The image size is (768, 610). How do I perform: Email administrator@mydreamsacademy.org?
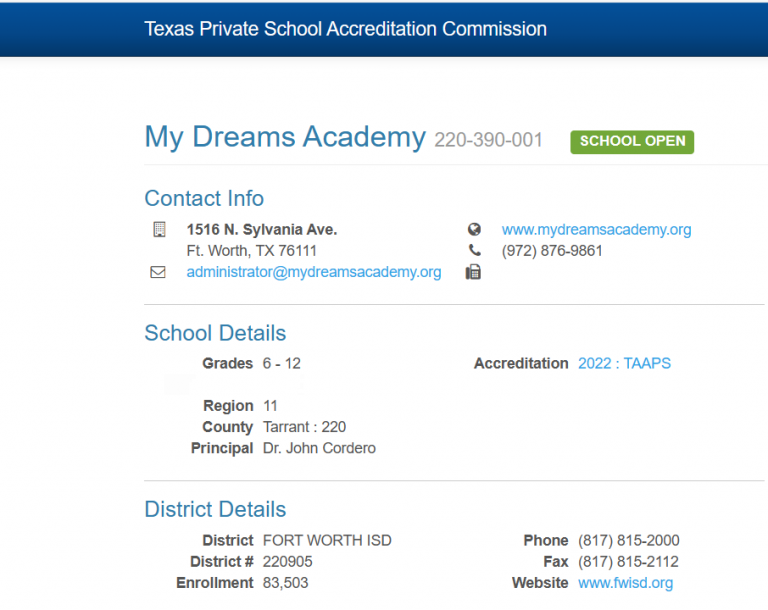(313, 272)
